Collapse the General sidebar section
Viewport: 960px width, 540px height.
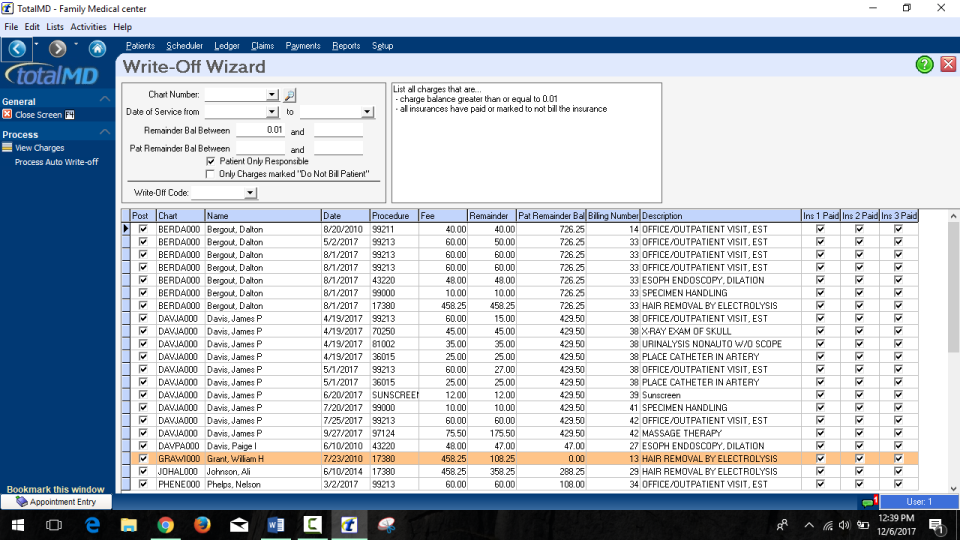pyautogui.click(x=105, y=99)
